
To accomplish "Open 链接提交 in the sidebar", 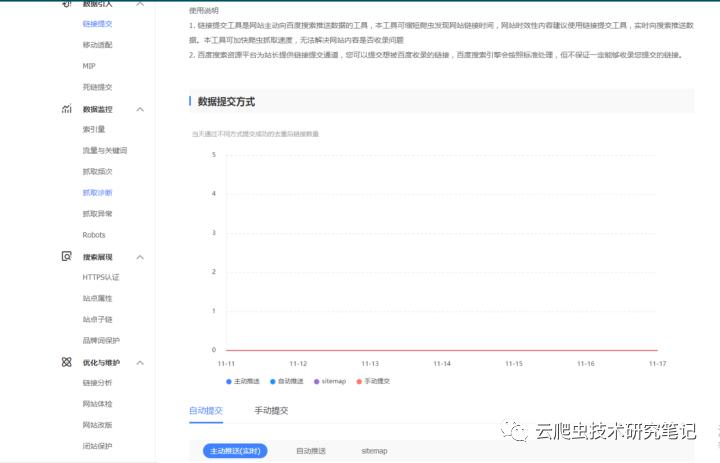I will point(97,24).
